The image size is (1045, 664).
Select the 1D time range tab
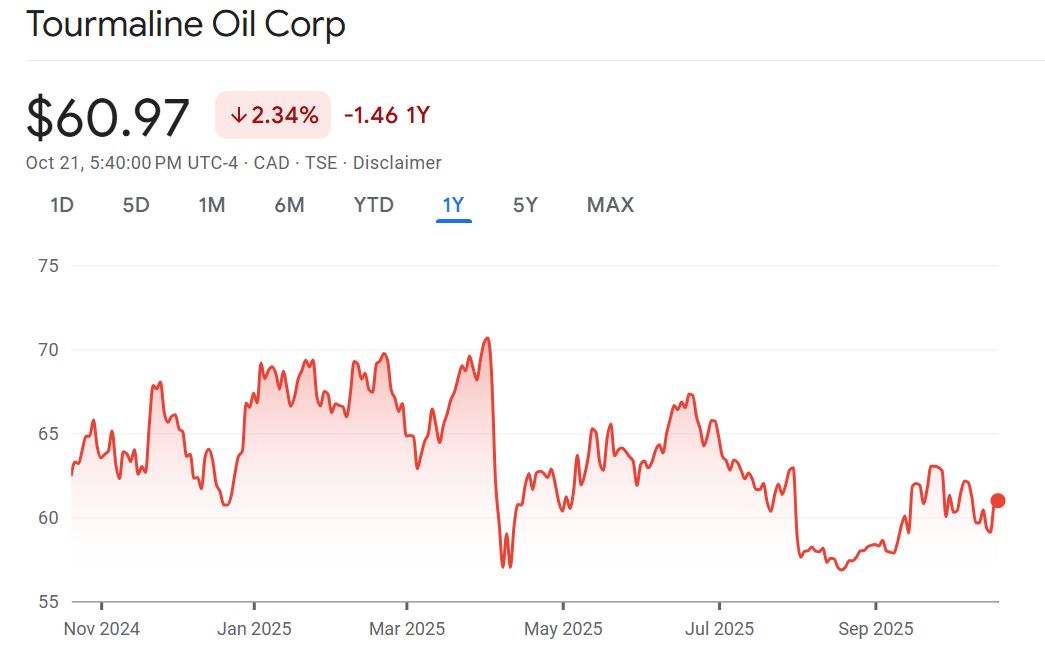click(x=62, y=205)
